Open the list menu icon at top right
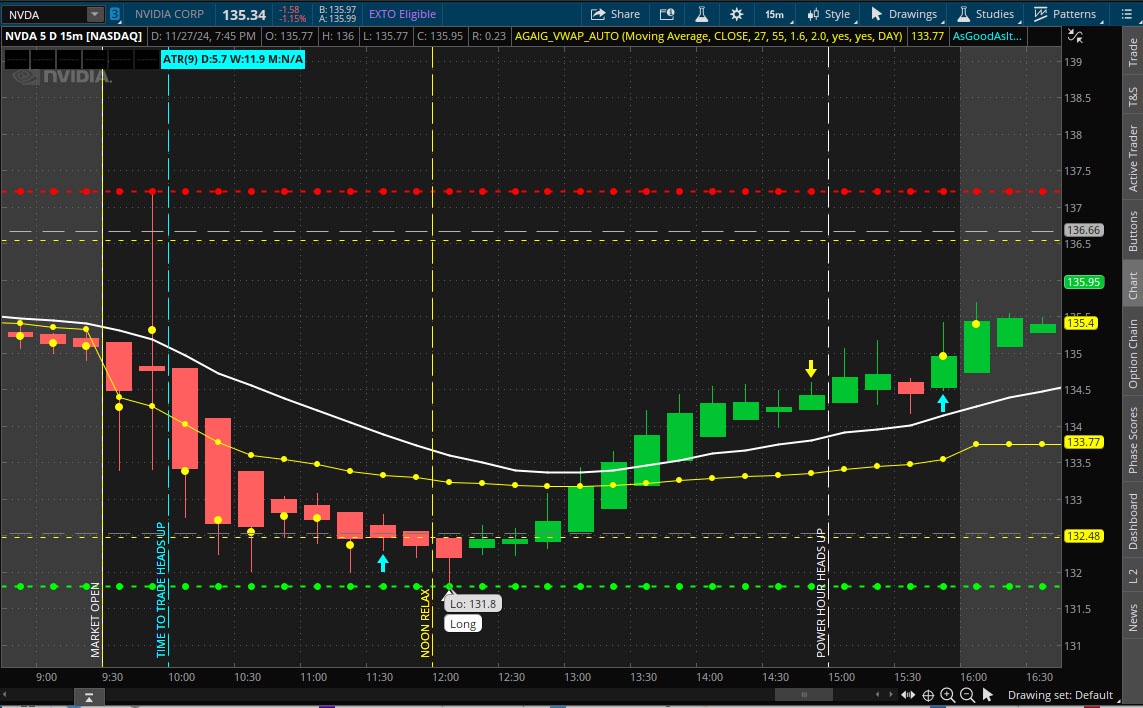The width and height of the screenshot is (1143, 708). pos(1126,14)
